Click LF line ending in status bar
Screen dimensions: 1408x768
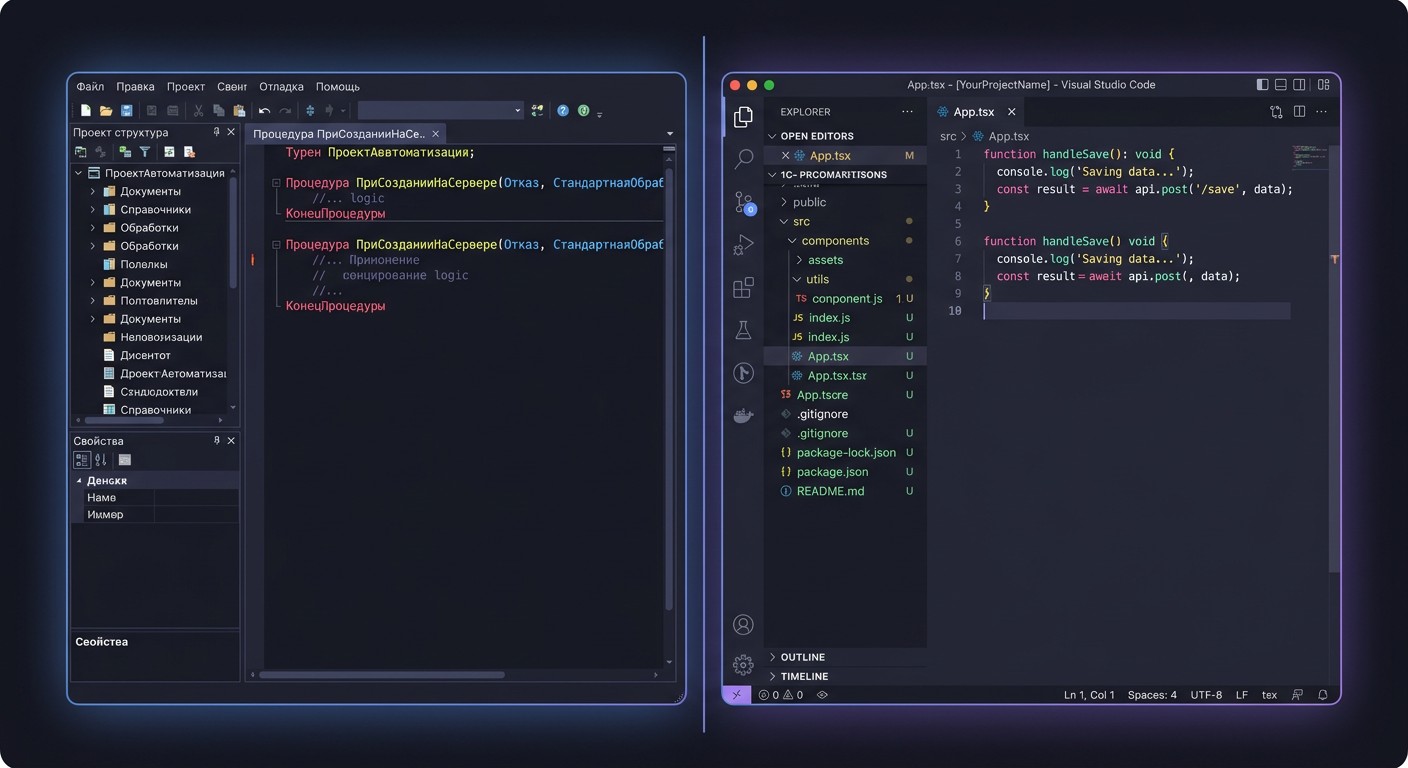tap(1241, 694)
